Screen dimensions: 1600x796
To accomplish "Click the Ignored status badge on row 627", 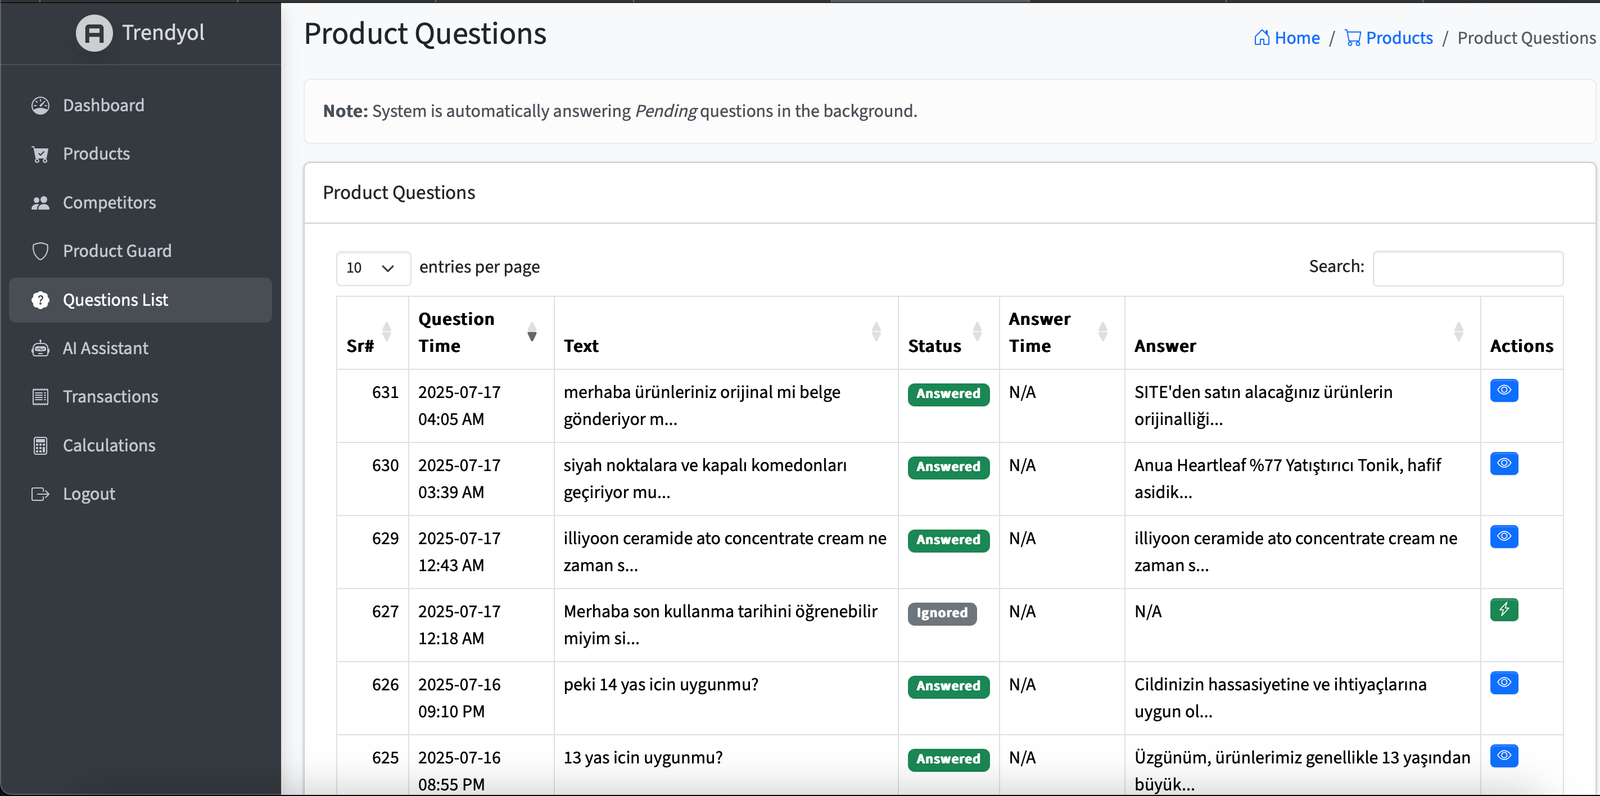I will (942, 613).
